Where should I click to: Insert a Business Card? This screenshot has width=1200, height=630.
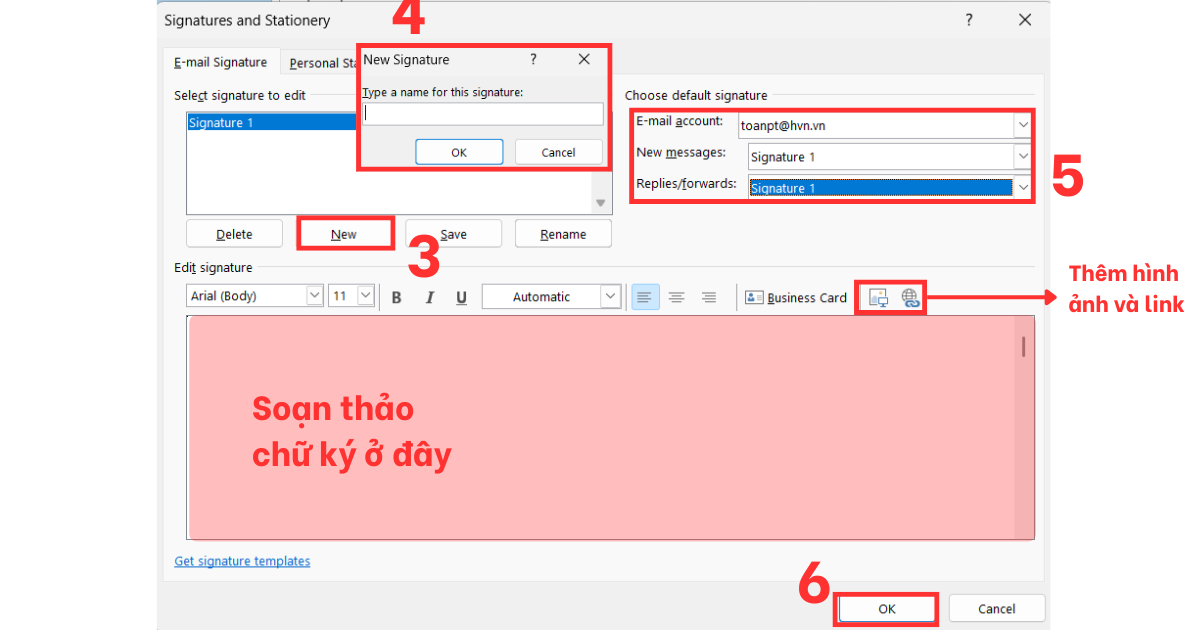[x=795, y=297]
